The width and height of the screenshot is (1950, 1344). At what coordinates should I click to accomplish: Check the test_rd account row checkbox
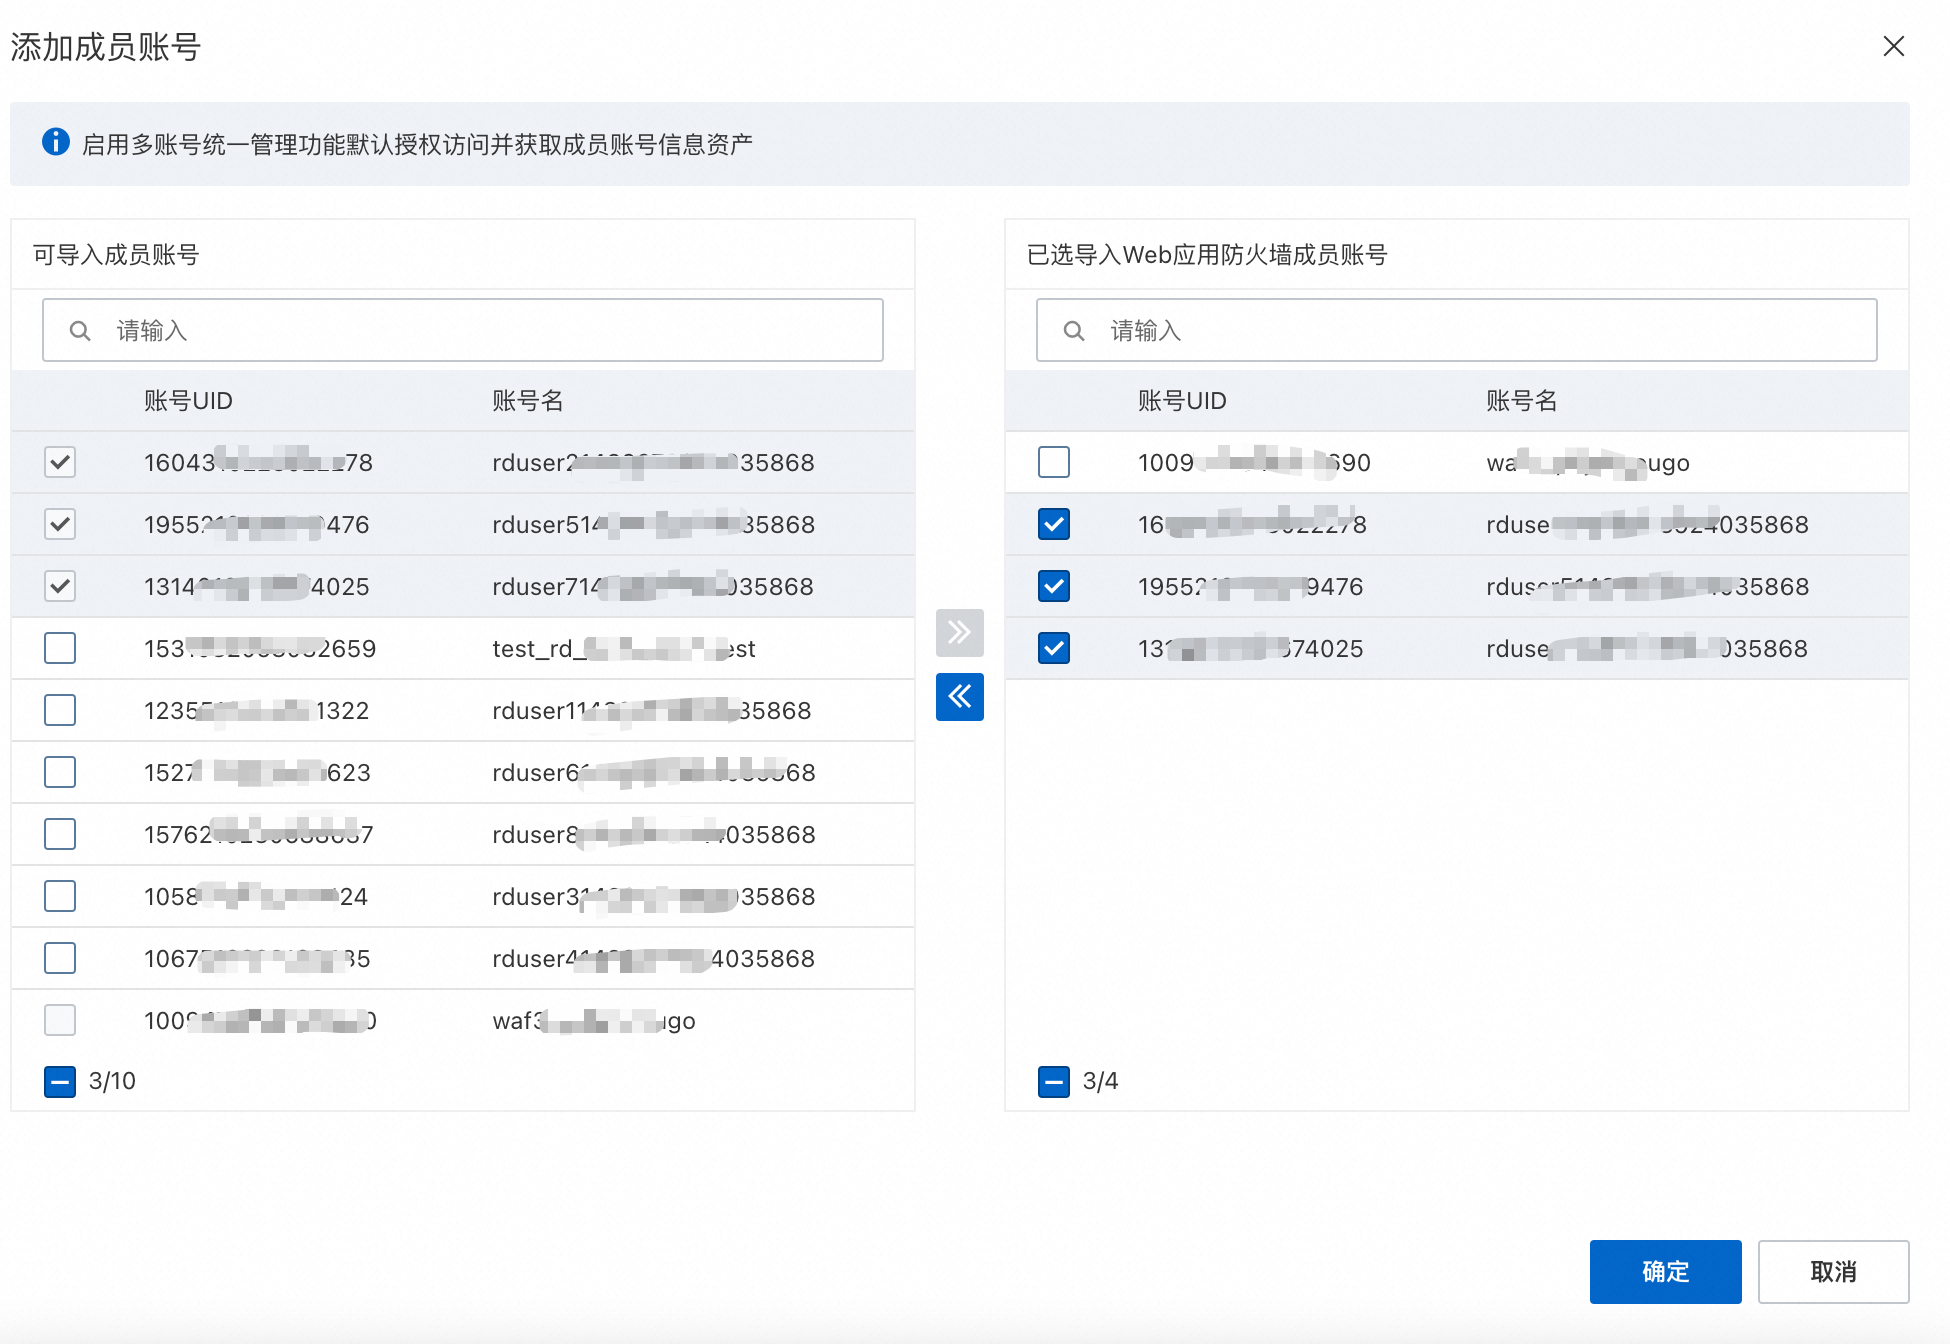coord(60,648)
